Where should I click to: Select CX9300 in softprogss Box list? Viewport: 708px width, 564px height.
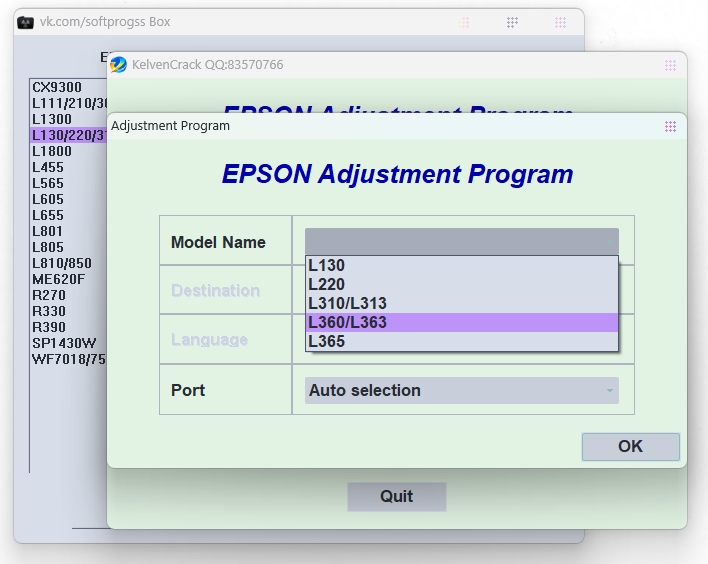pos(69,87)
